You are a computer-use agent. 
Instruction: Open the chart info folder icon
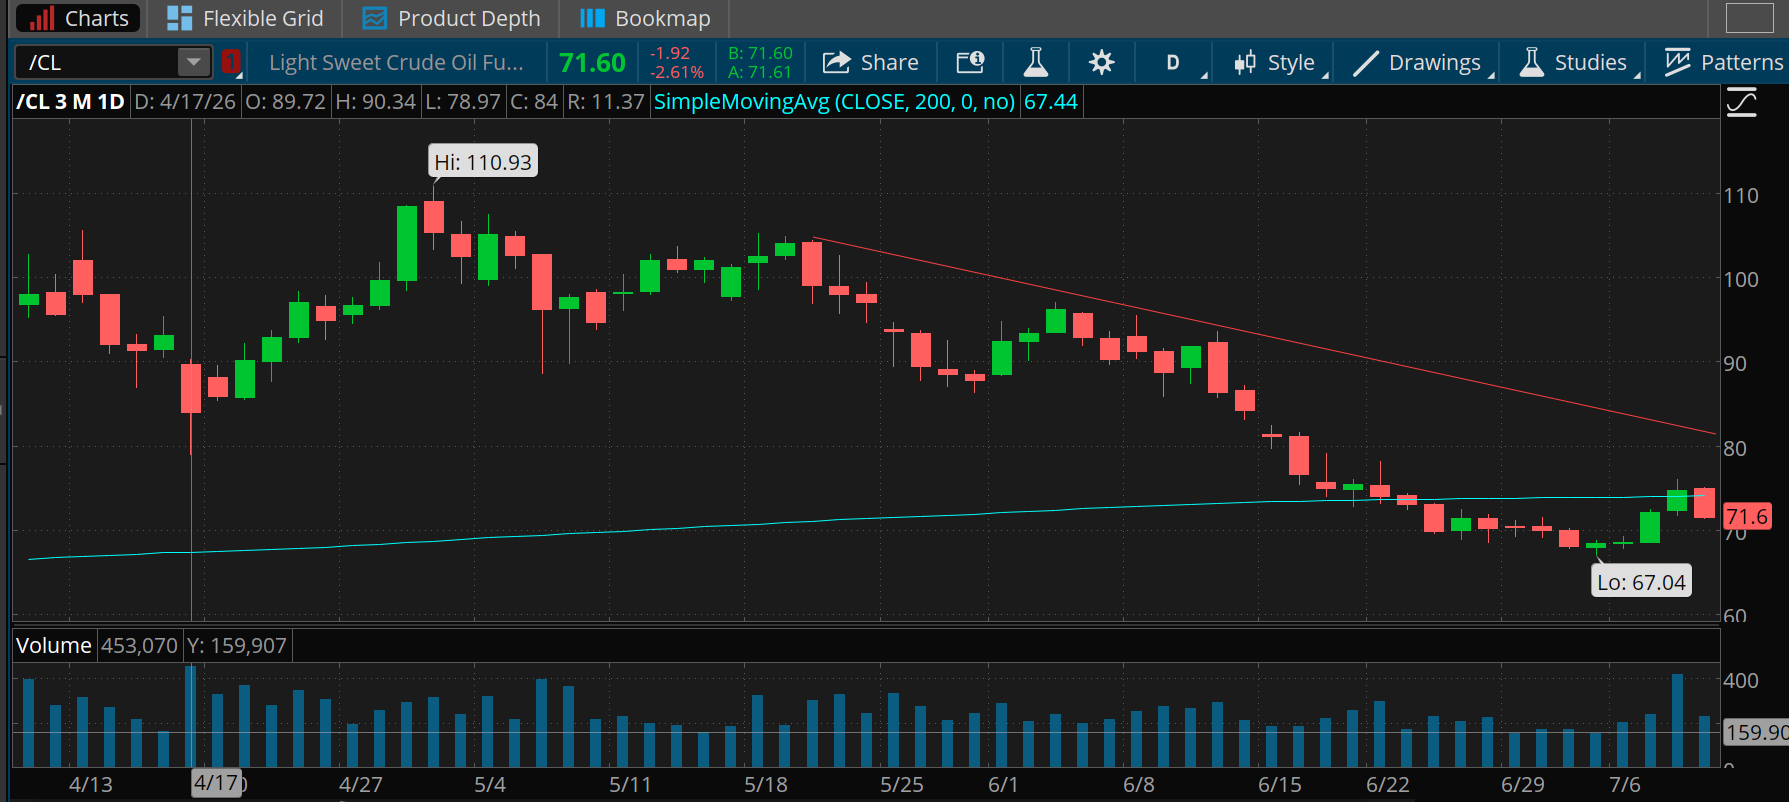pyautogui.click(x=970, y=62)
